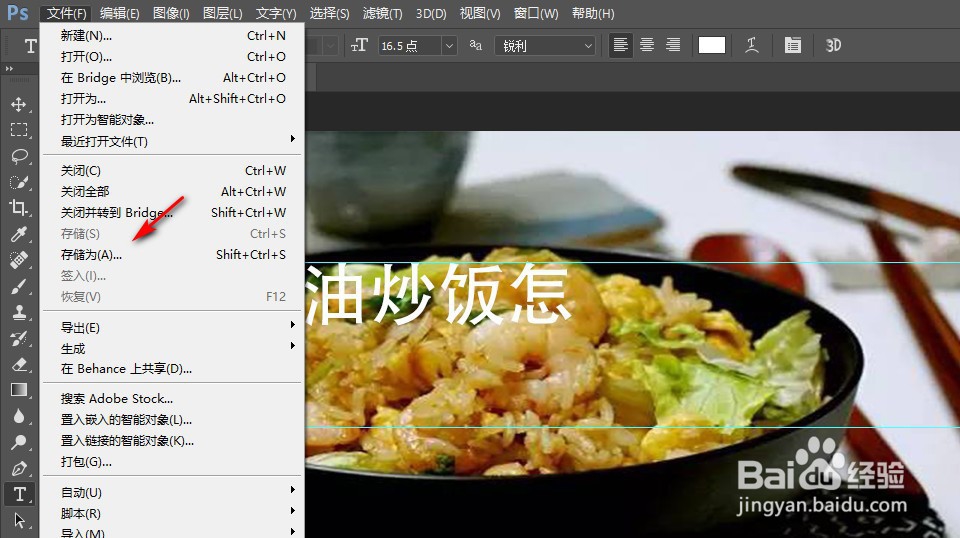The image size is (960, 538).
Task: Choose 打开为智能对象...
Action: [x=171, y=119]
